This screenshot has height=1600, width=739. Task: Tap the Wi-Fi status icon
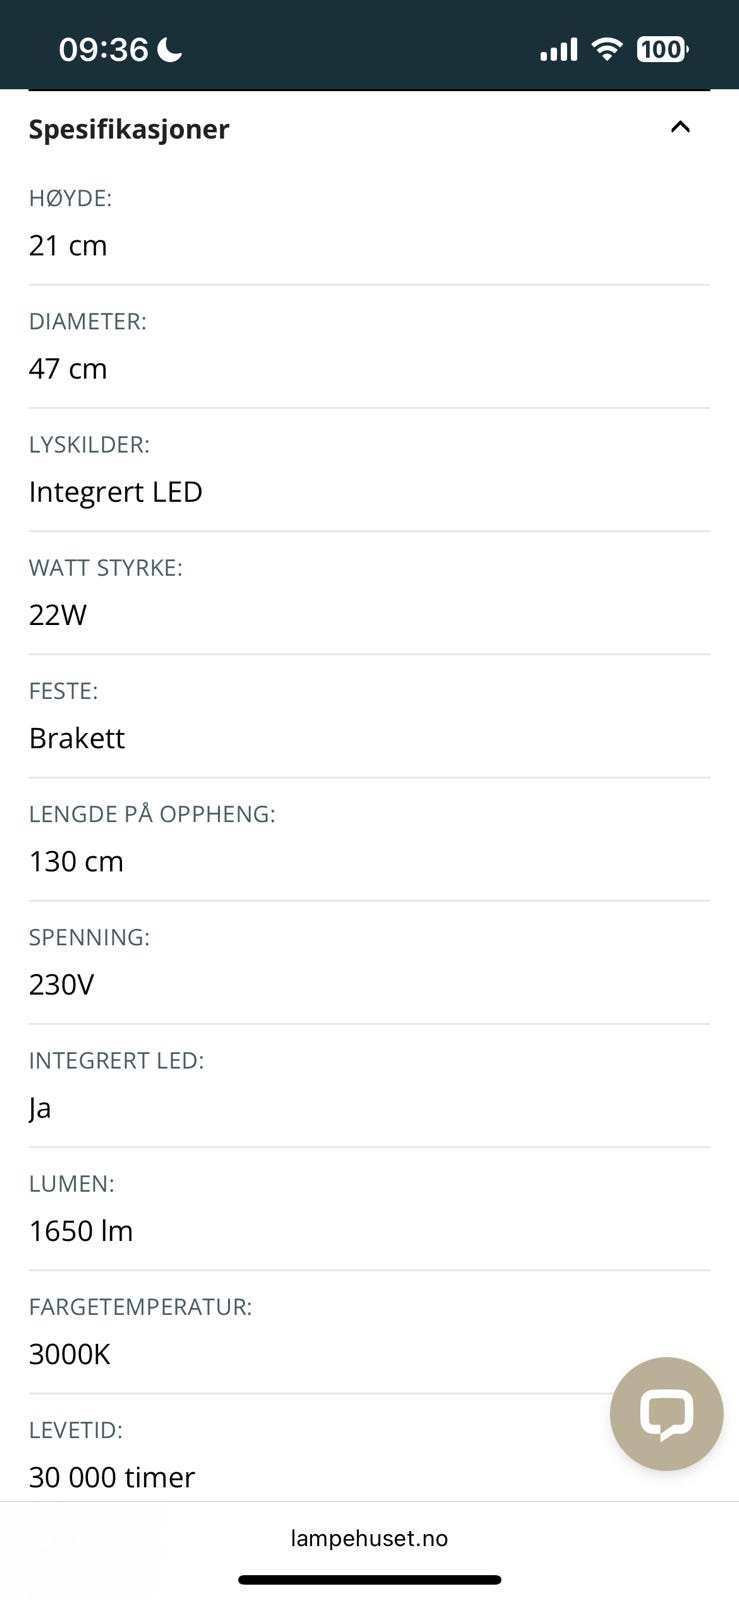pos(607,49)
